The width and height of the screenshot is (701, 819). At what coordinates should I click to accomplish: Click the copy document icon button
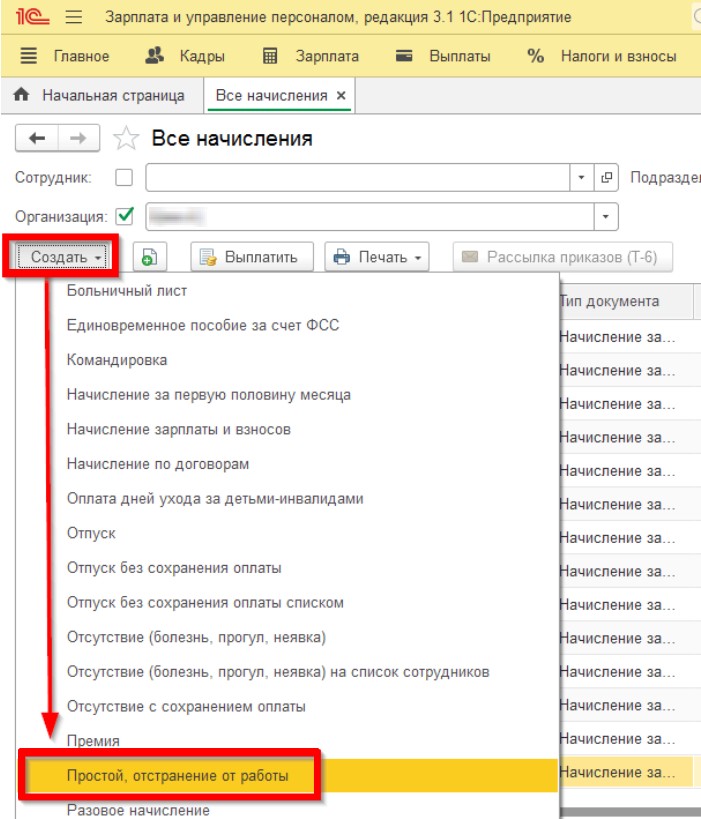[149, 257]
